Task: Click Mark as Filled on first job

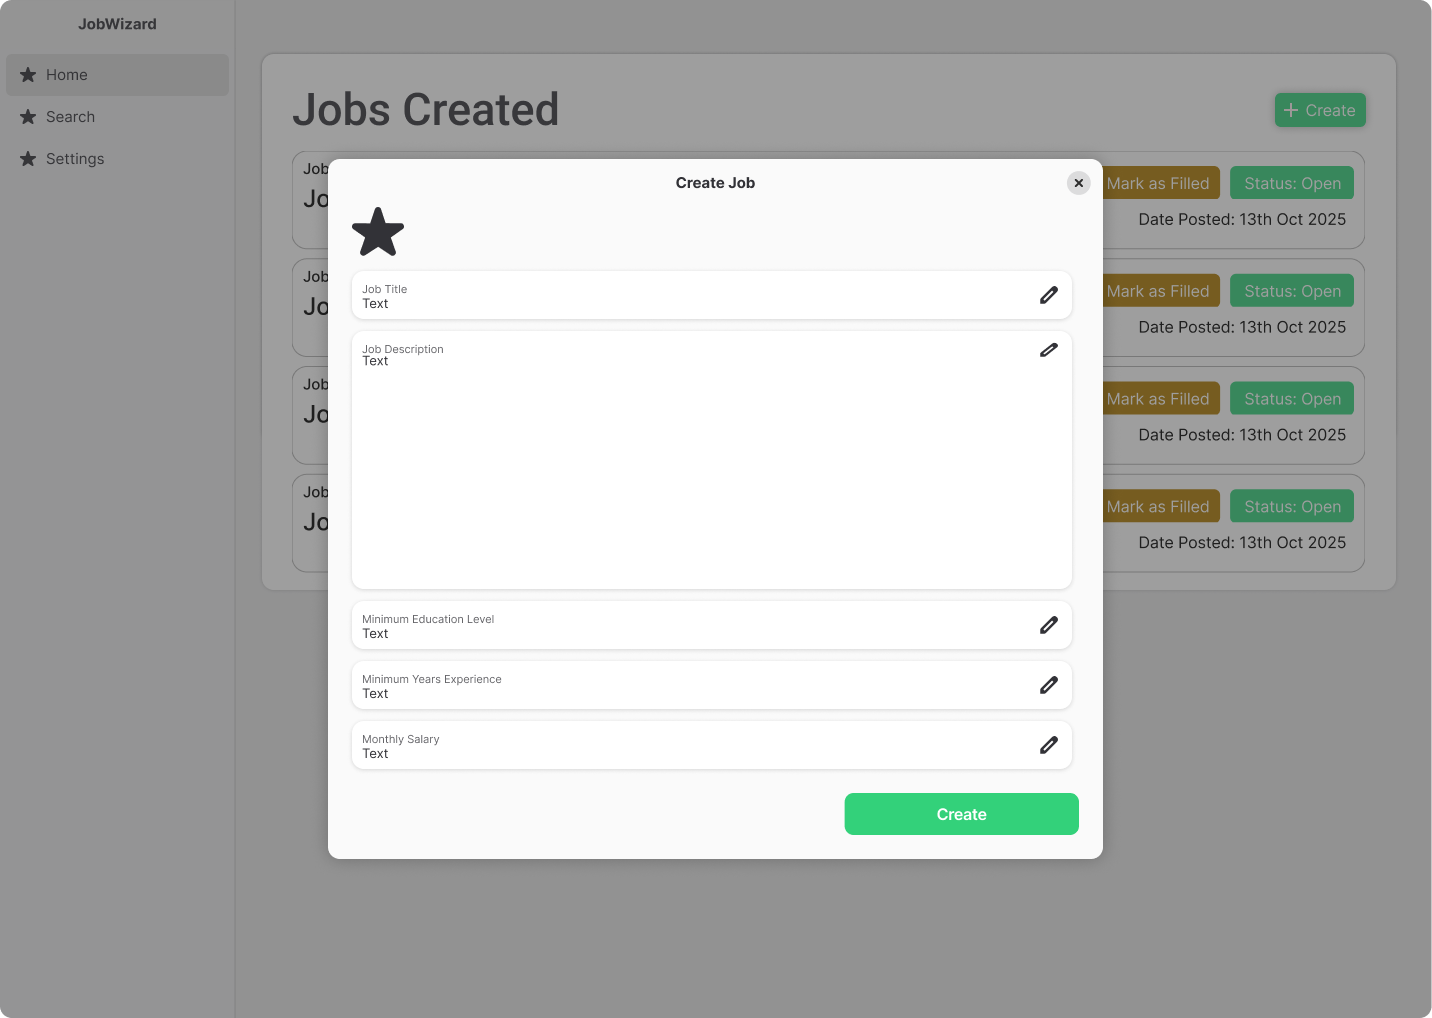Action: point(1160,184)
